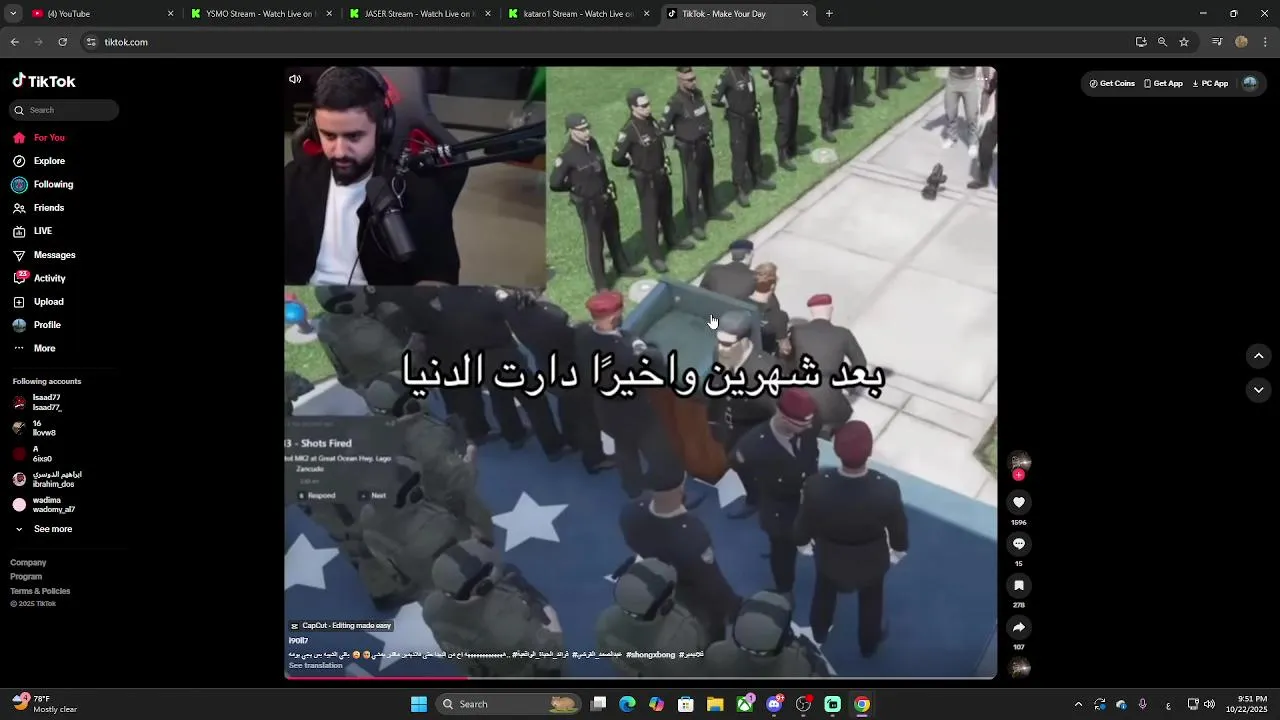Expand the Company footer section
Screen dimensions: 1280x720
[x=28, y=563]
